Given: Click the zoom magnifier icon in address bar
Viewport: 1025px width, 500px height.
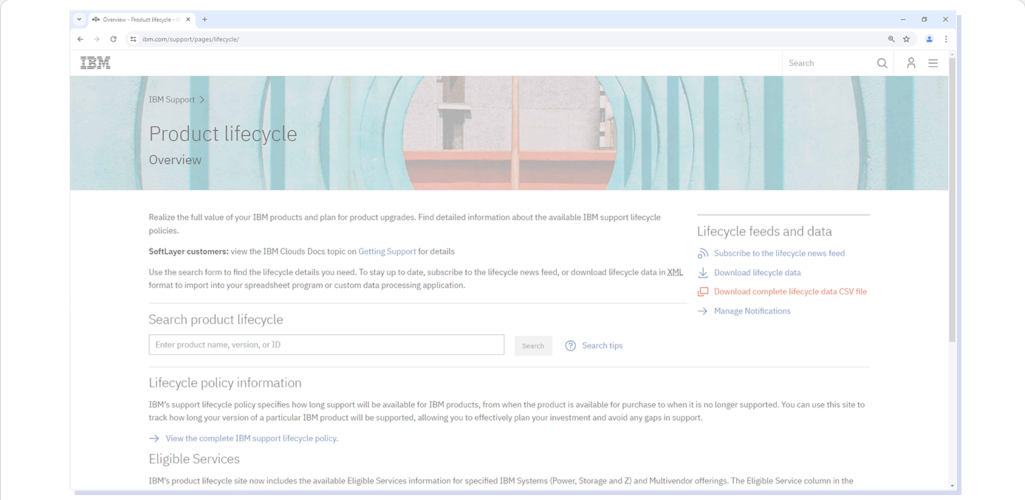Looking at the screenshot, I should coord(891,39).
